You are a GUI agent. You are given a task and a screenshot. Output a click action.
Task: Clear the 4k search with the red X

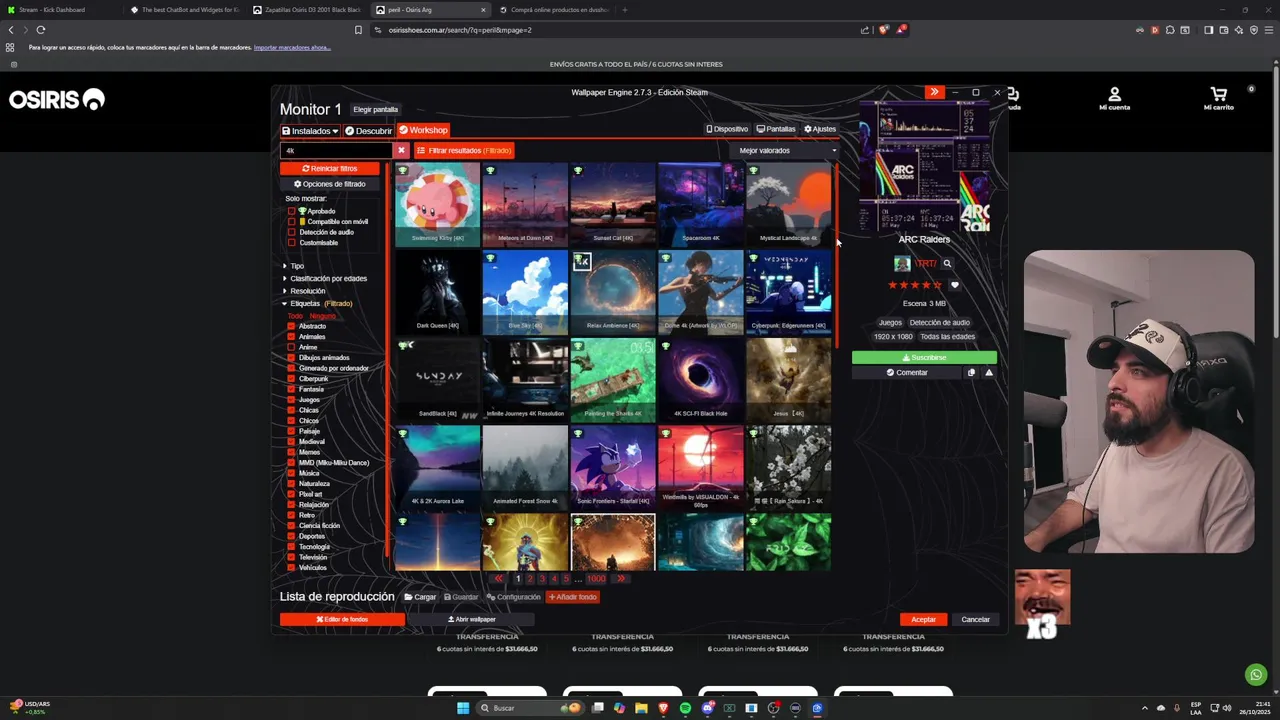[401, 150]
